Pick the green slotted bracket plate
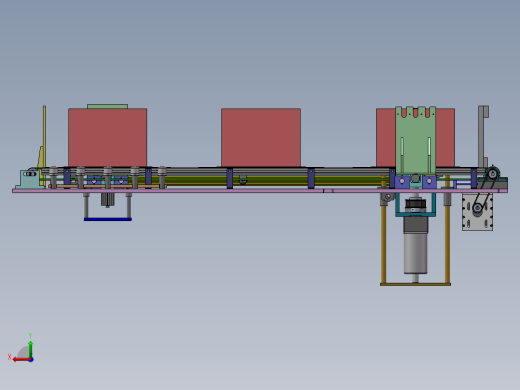Viewport: 520px width, 390px height. [416, 140]
